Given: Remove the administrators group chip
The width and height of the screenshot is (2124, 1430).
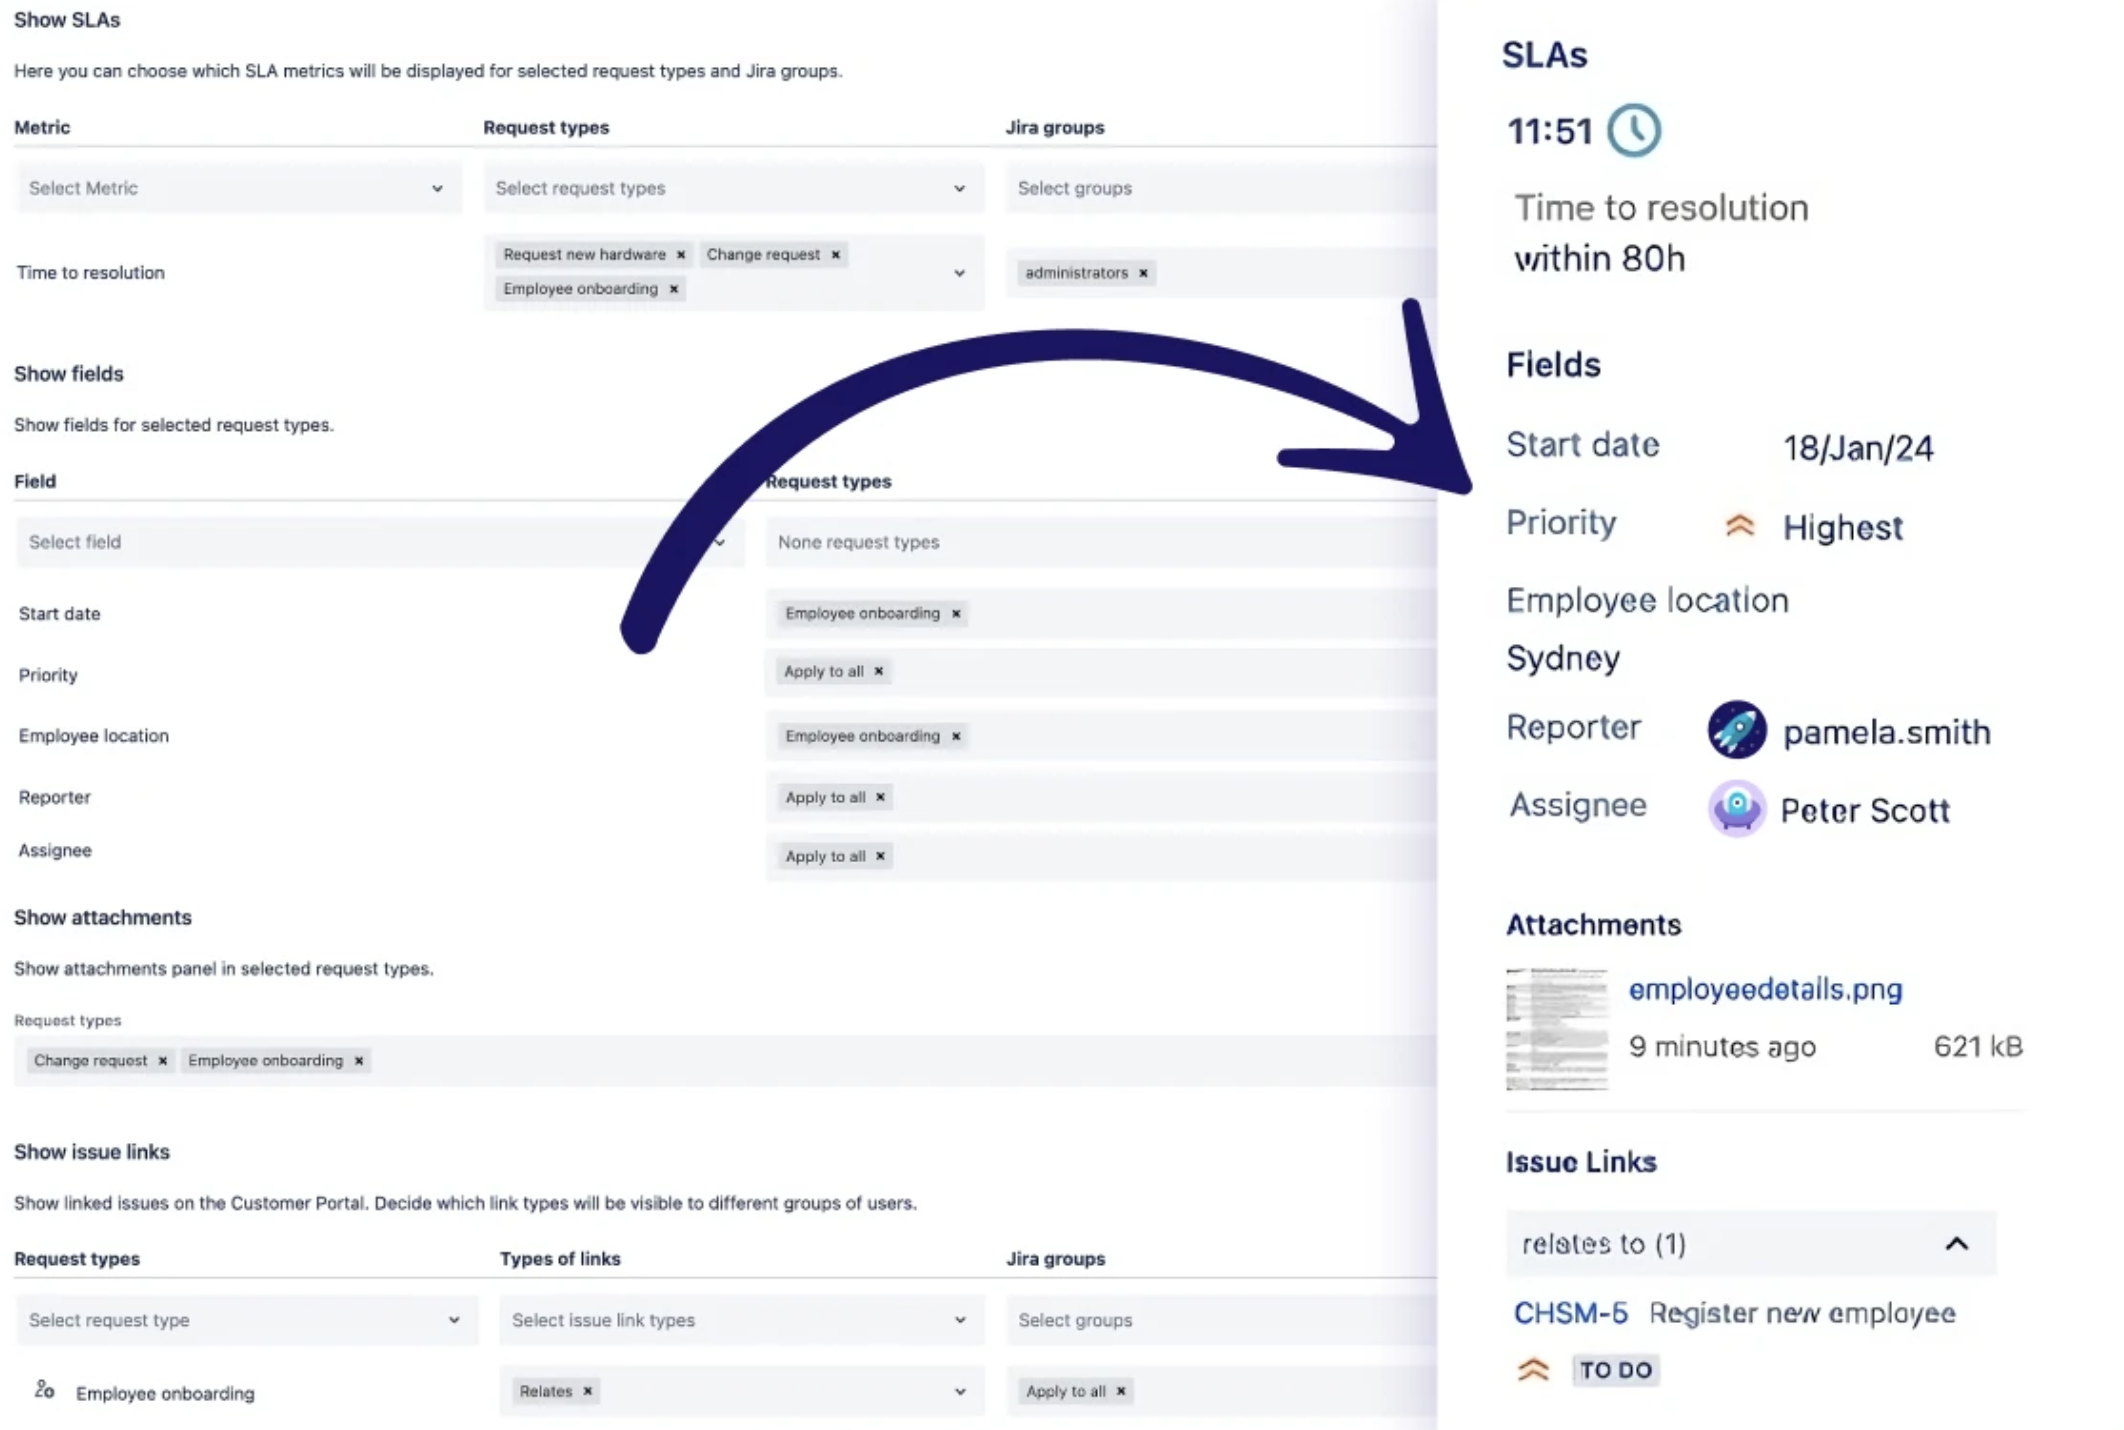Looking at the screenshot, I should coord(1142,272).
